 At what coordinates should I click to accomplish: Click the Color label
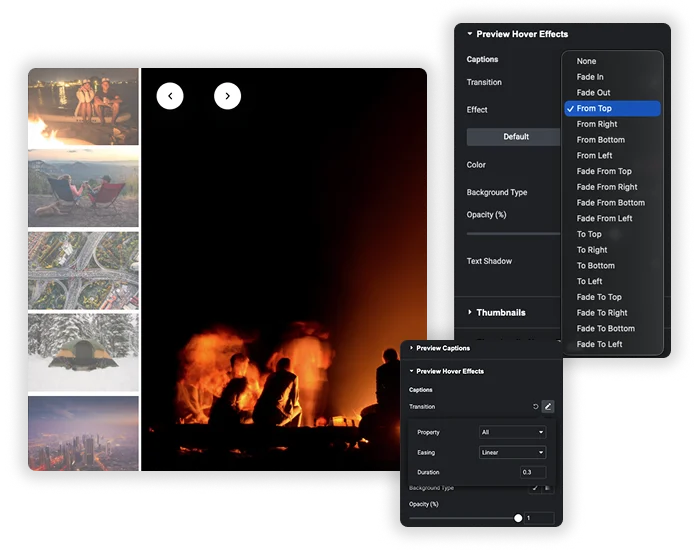point(476,165)
